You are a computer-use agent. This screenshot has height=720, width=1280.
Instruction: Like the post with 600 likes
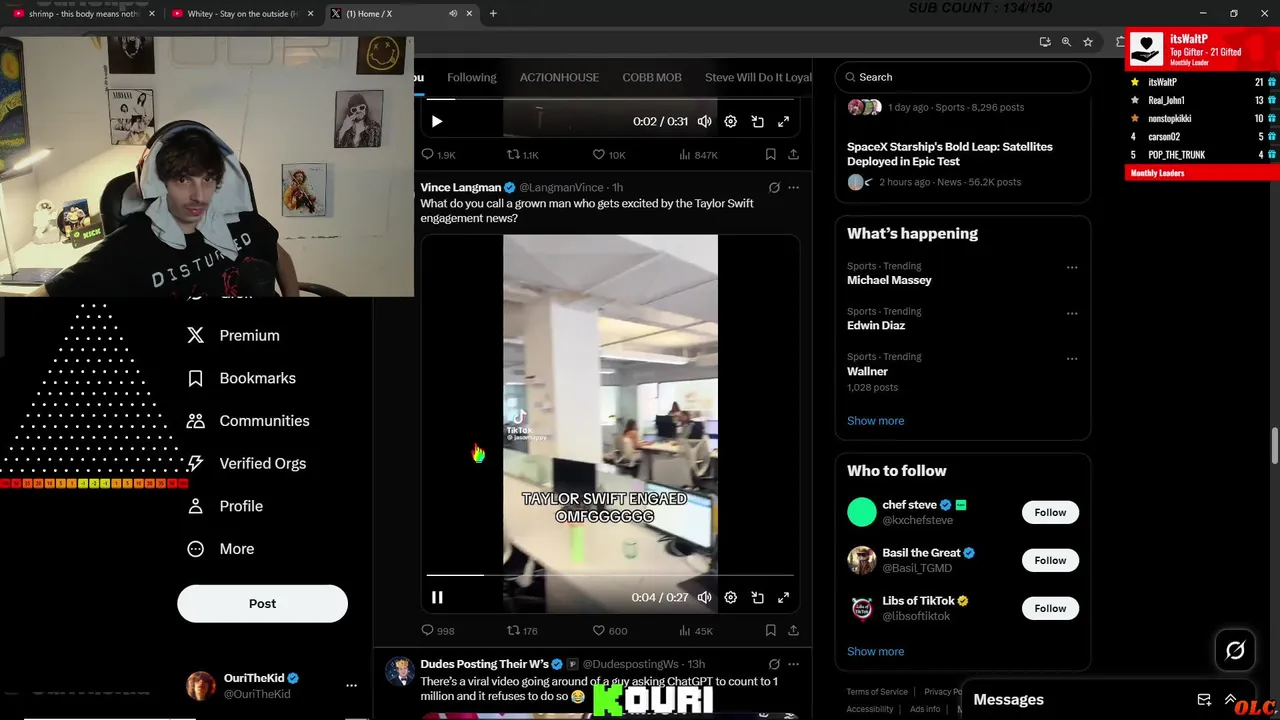coord(609,631)
